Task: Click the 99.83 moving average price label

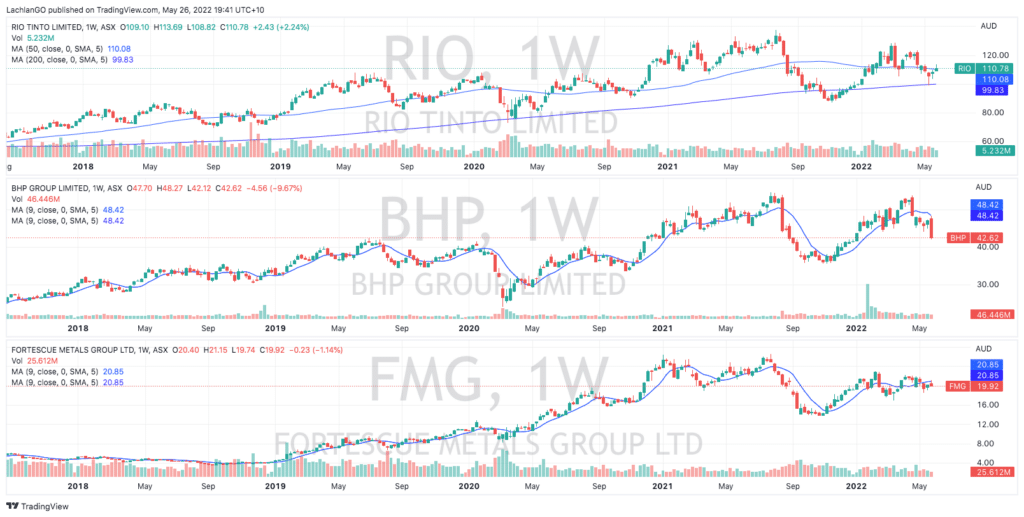Action: 993,91
